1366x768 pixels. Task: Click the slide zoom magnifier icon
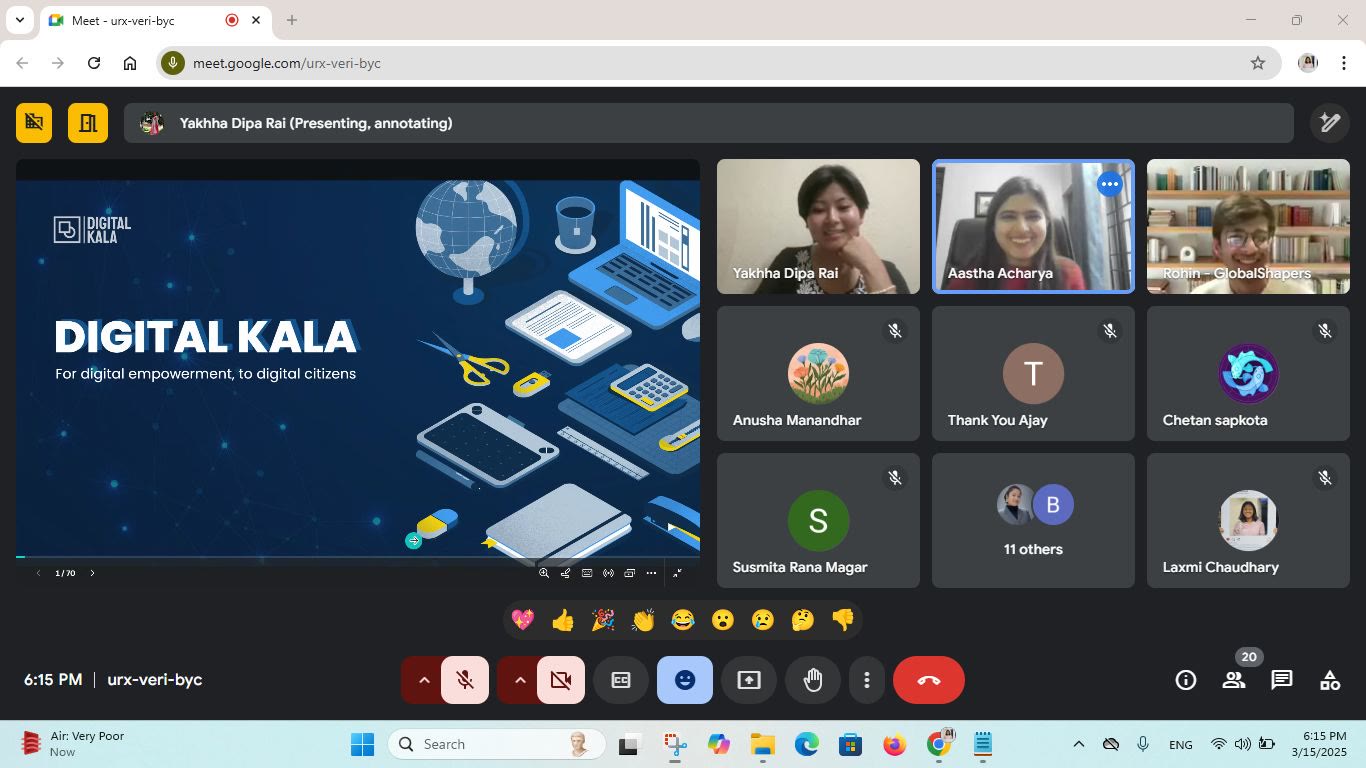544,573
